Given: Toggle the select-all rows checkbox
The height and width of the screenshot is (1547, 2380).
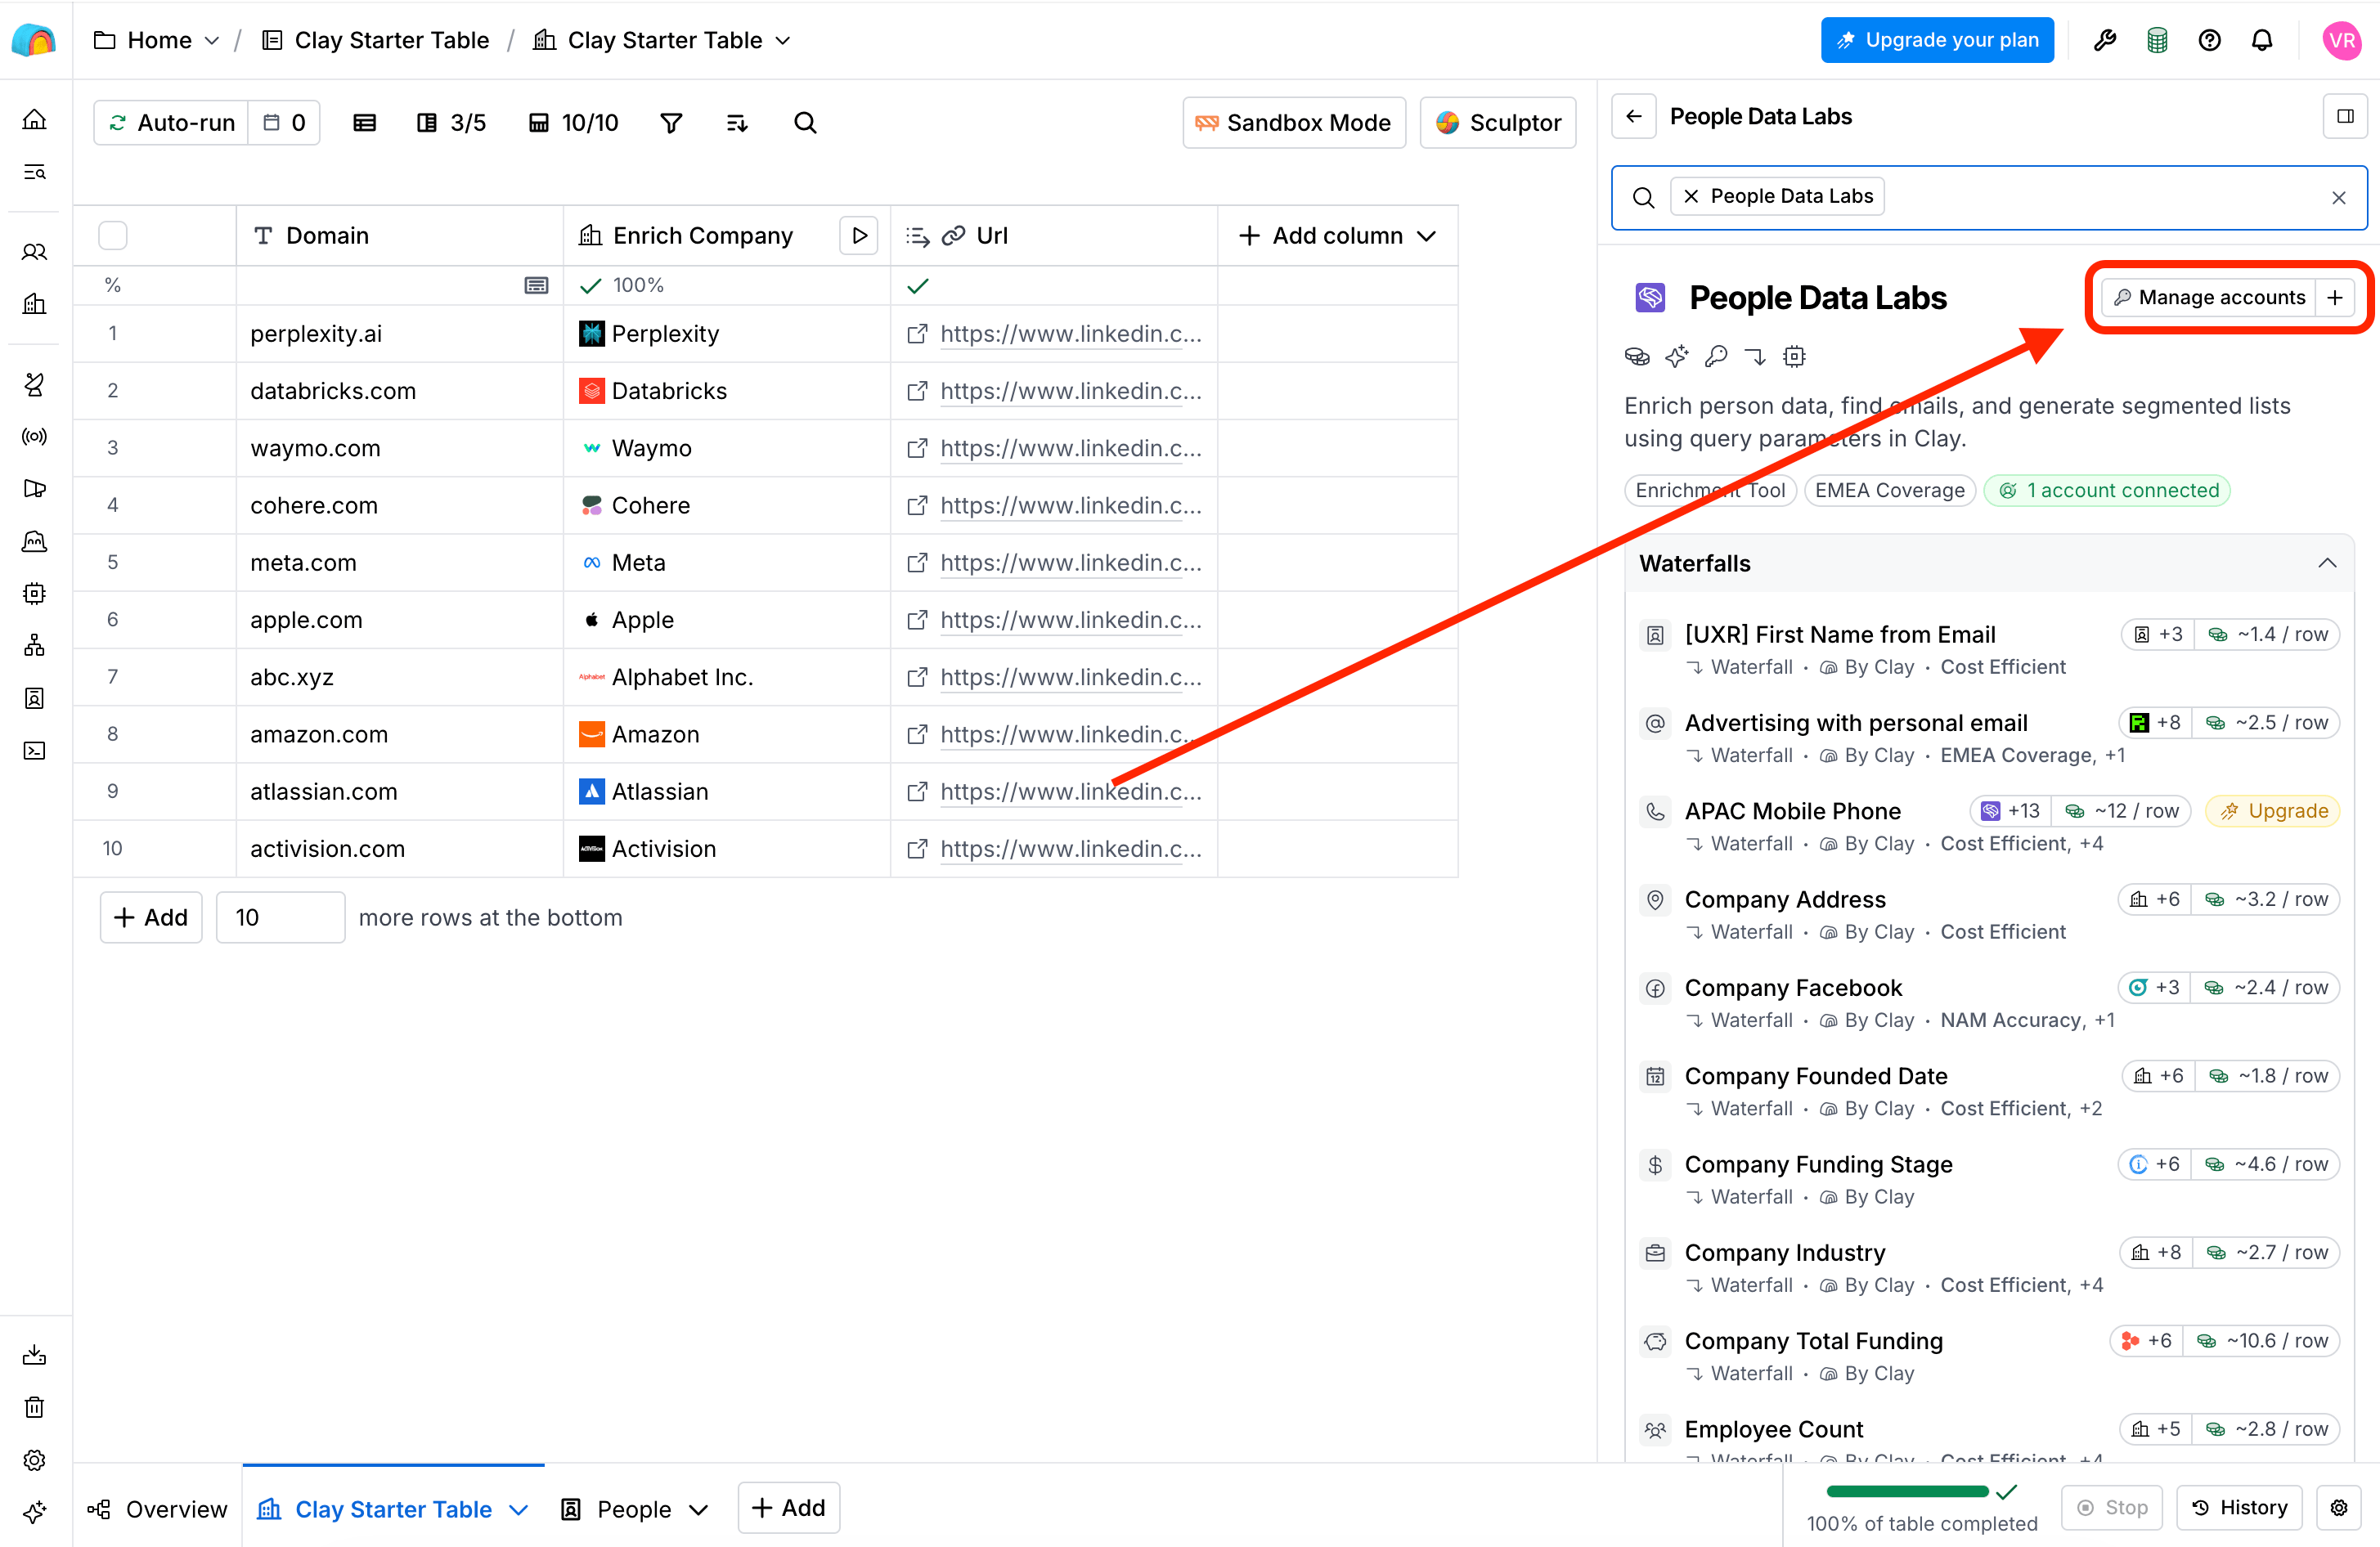Looking at the screenshot, I should coord(113,236).
